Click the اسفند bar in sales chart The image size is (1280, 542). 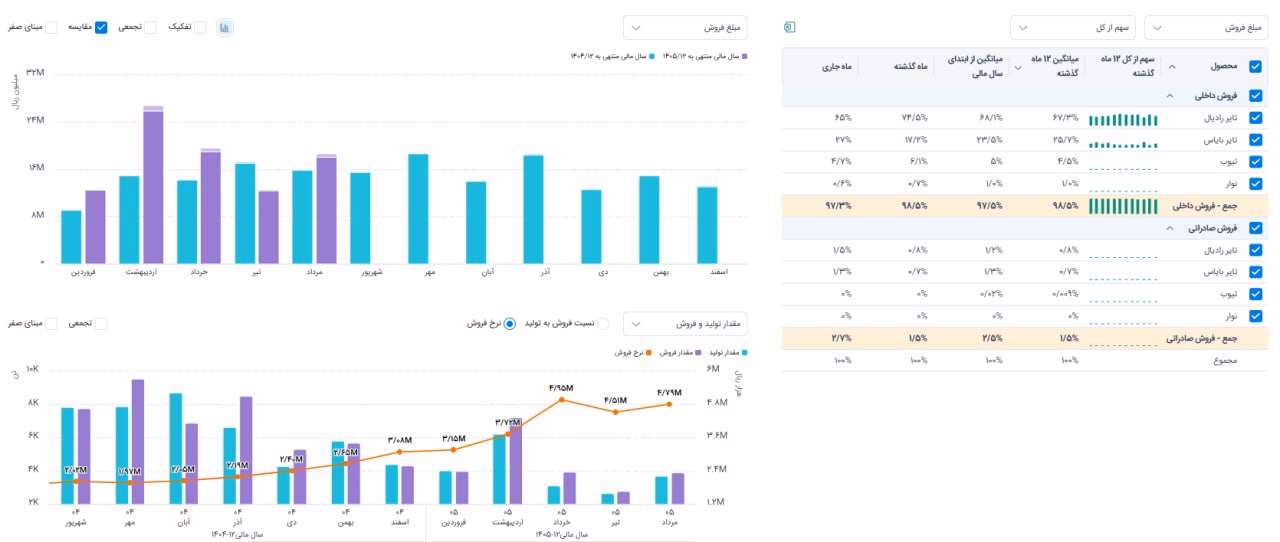[707, 225]
